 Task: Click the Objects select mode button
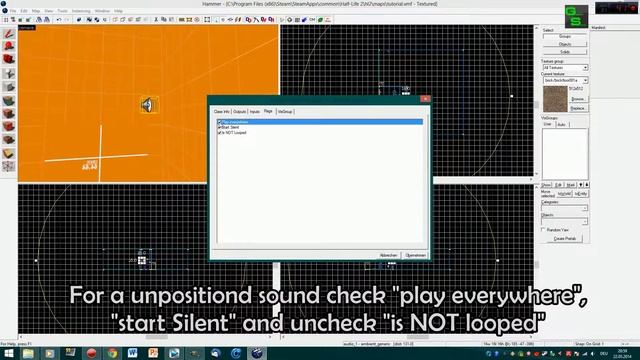pyautogui.click(x=565, y=44)
